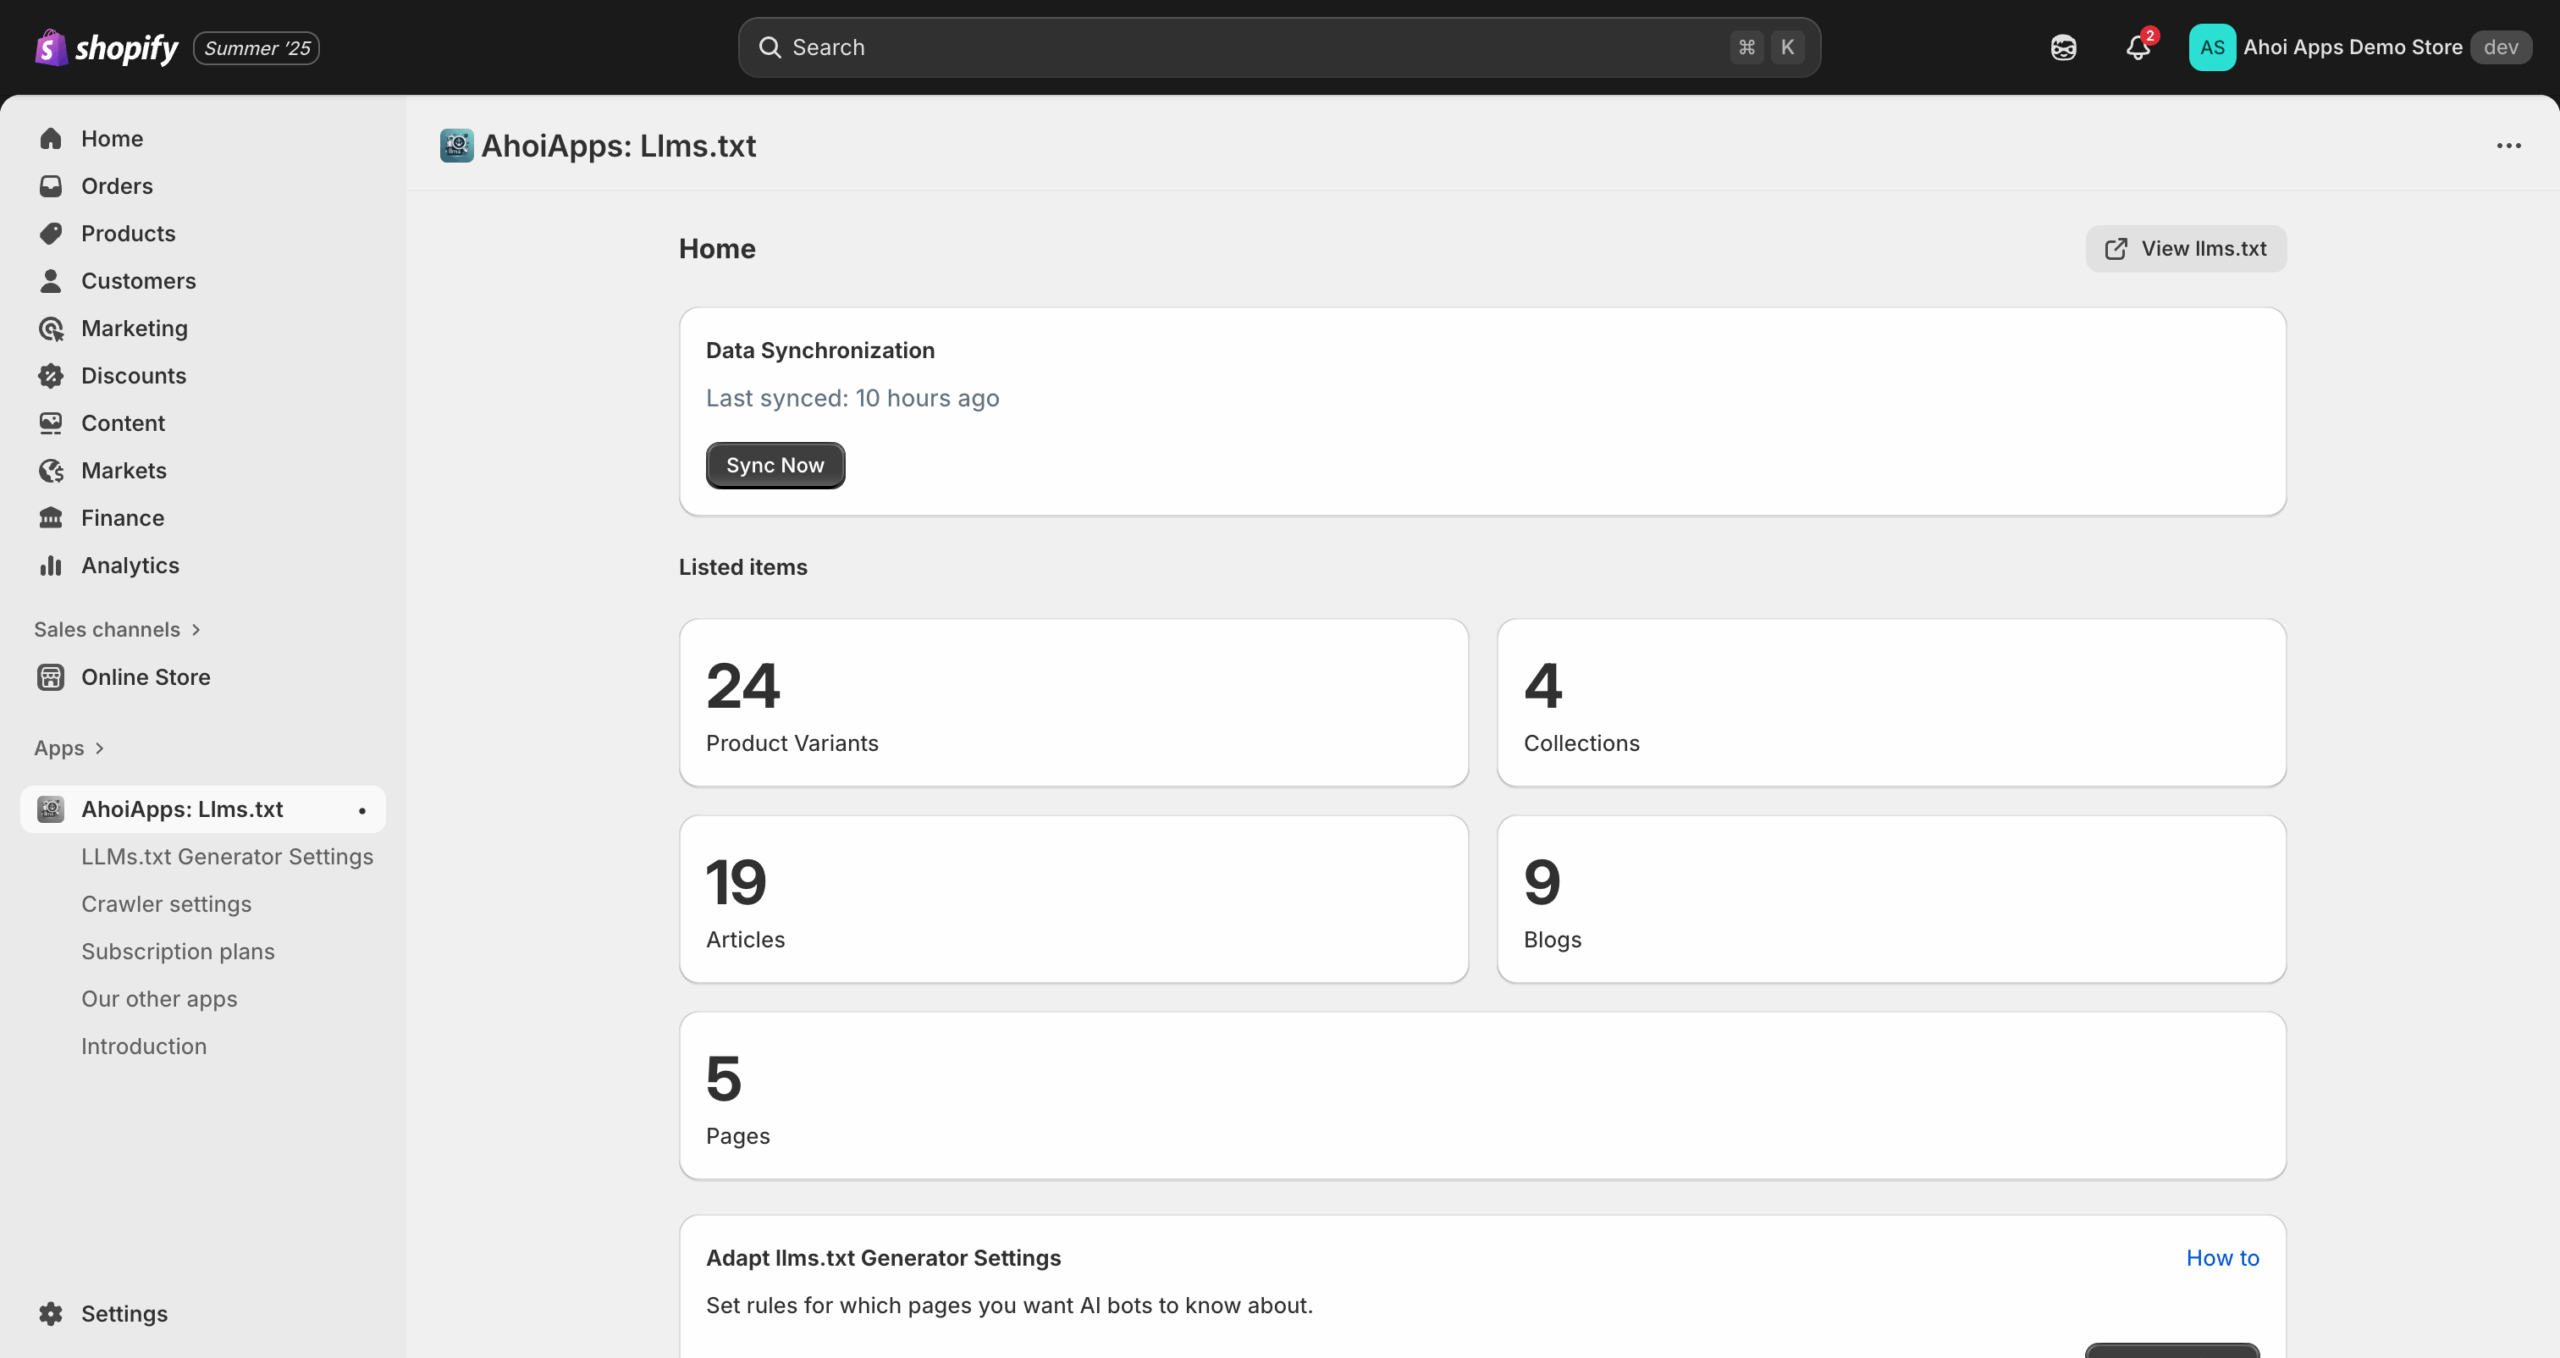Open the Sidekick assistant icon
Image resolution: width=2560 pixels, height=1358 pixels.
[2063, 47]
